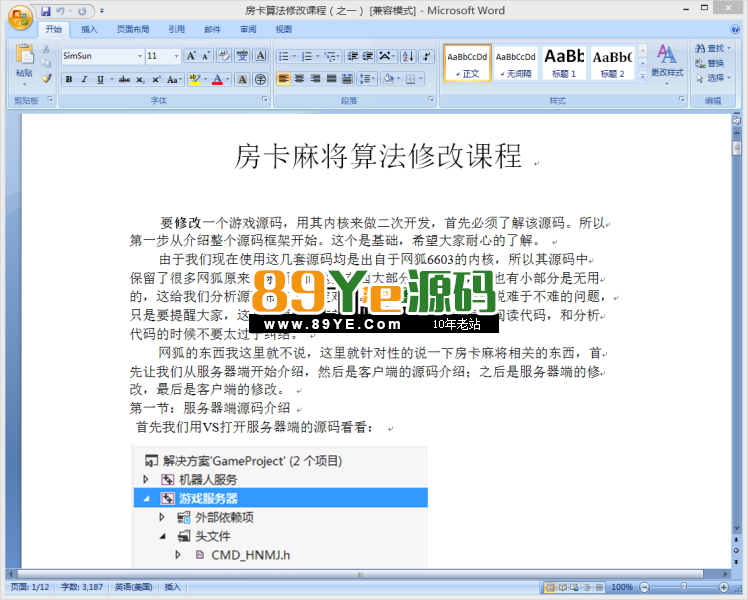The image size is (748, 600).
Task: Open font size 11 dropdown
Action: (x=177, y=56)
